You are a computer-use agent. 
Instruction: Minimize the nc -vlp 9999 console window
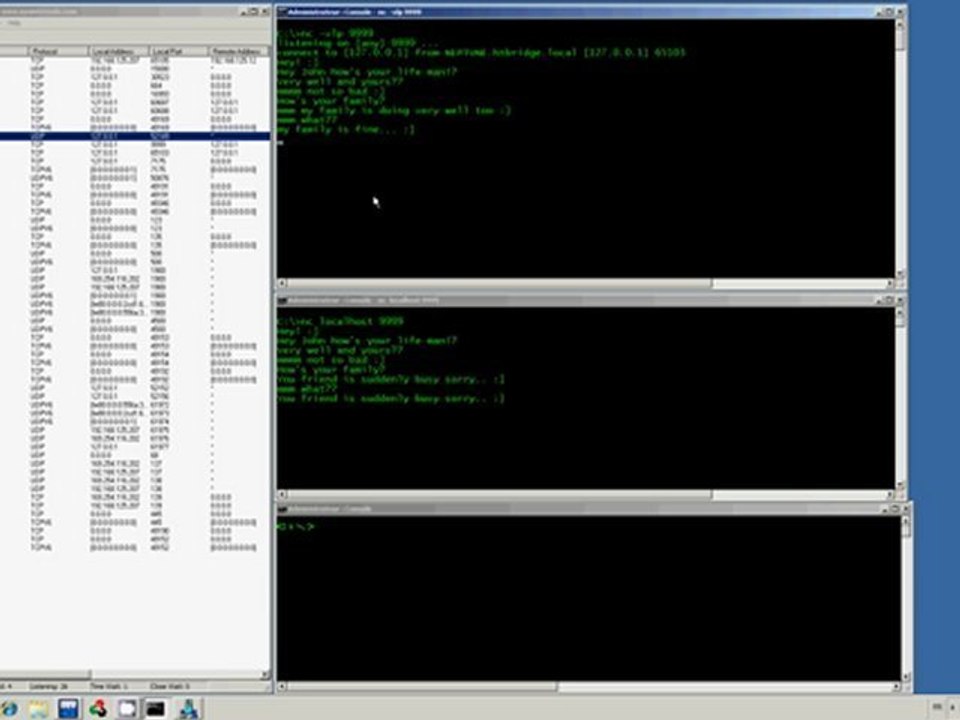(879, 12)
